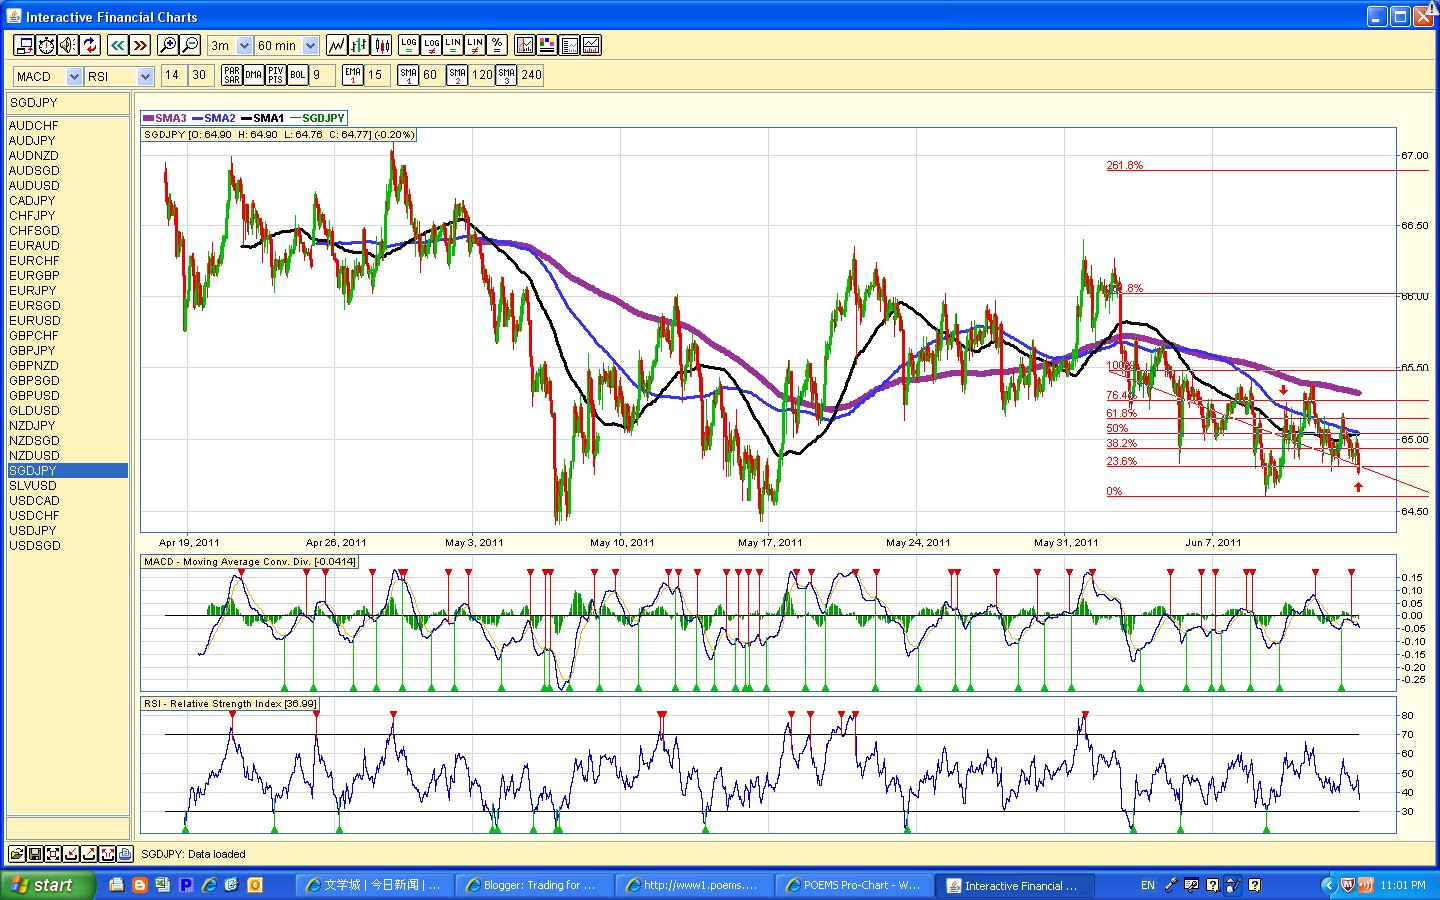Toggle the SMA 3 moving average

(x=506, y=75)
